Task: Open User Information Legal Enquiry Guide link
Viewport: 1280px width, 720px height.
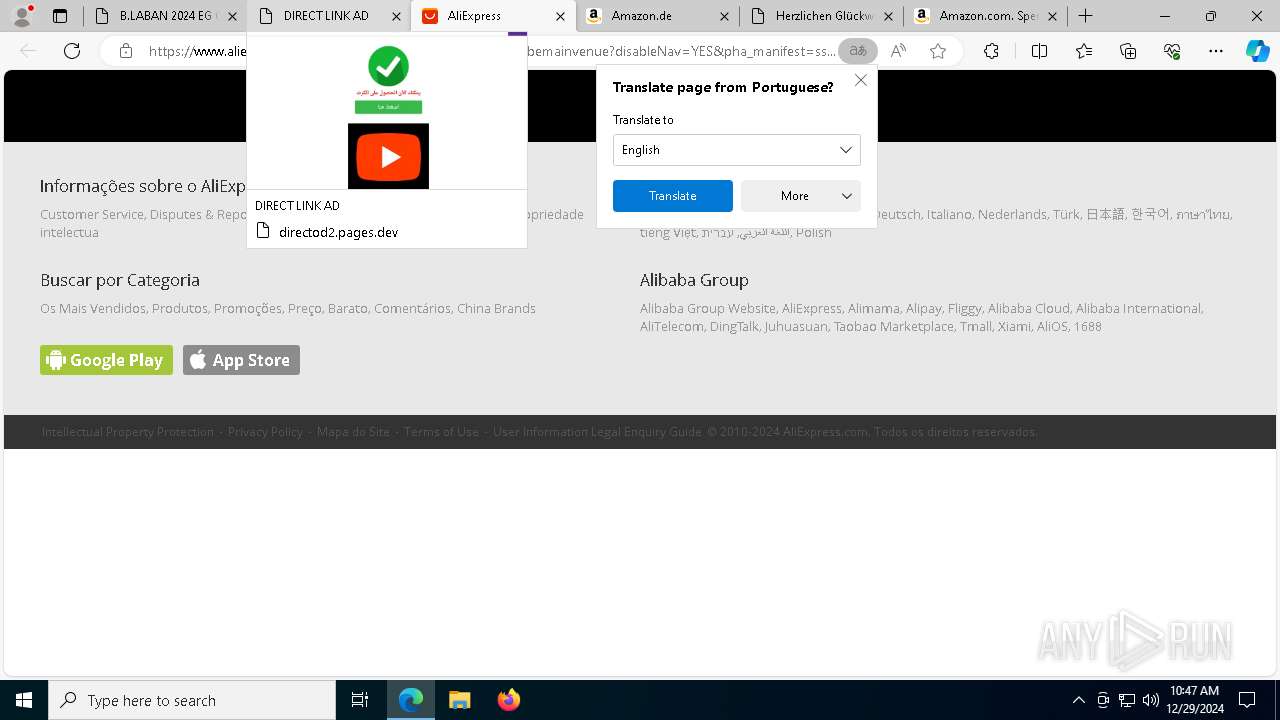Action: (597, 432)
